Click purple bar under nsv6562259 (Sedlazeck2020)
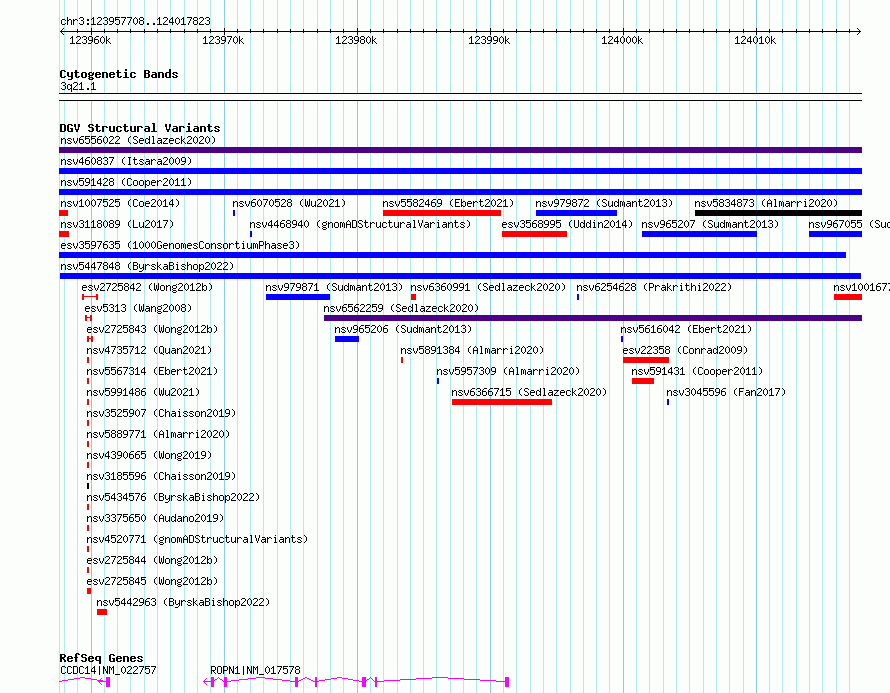 [593, 318]
